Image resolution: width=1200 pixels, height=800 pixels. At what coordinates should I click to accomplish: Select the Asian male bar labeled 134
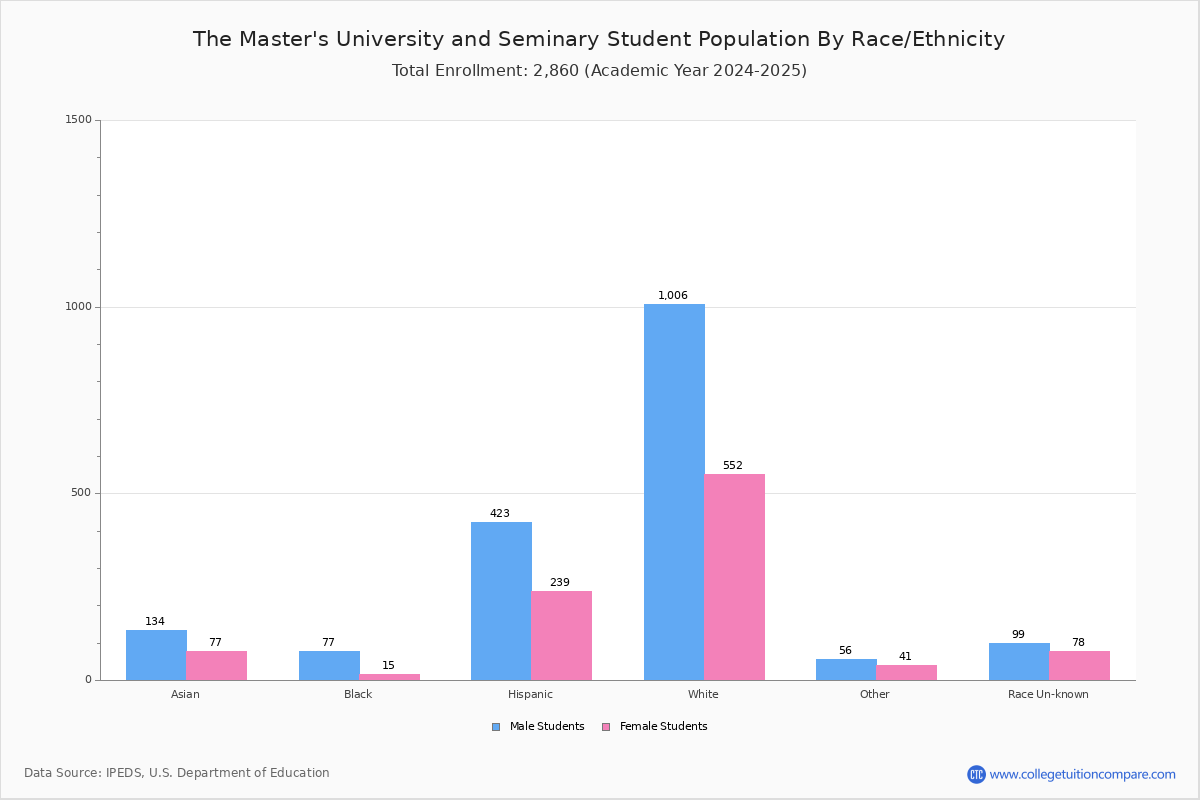pos(156,655)
